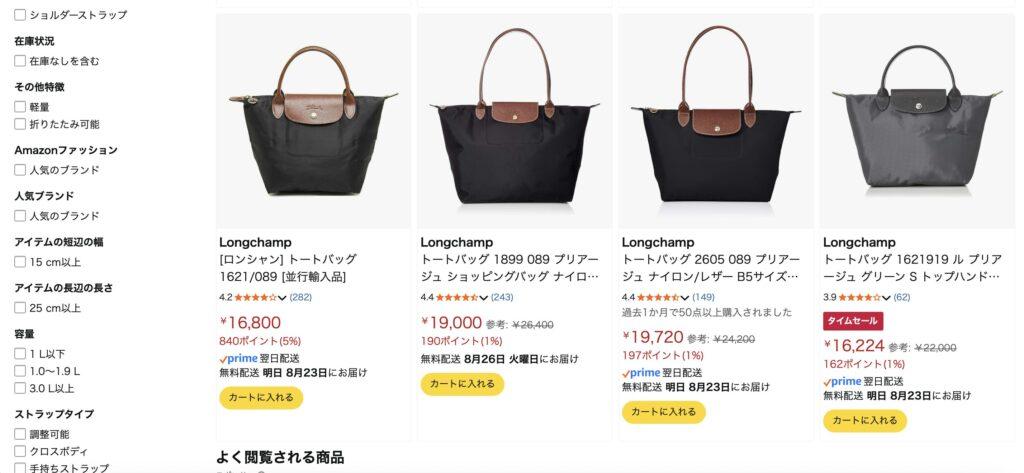Image resolution: width=1024 pixels, height=473 pixels.
Task: Expand rating chevron of the 1621919 bag
Action: [886, 298]
